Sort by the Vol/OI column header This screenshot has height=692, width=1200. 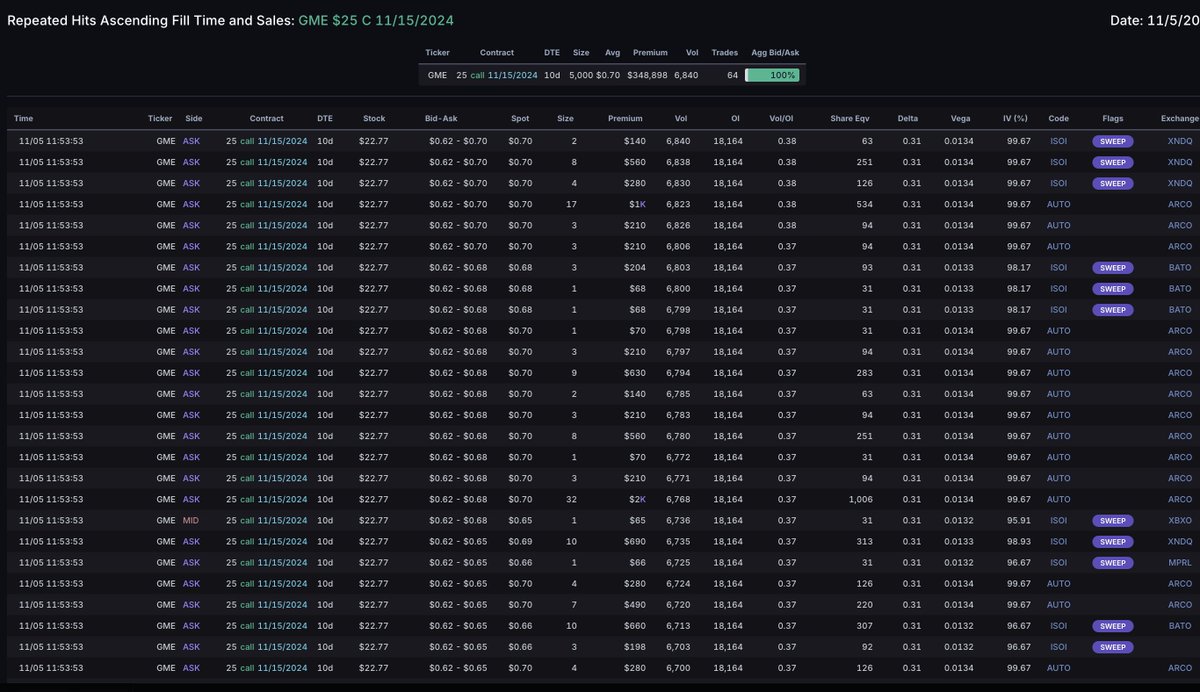coord(783,119)
